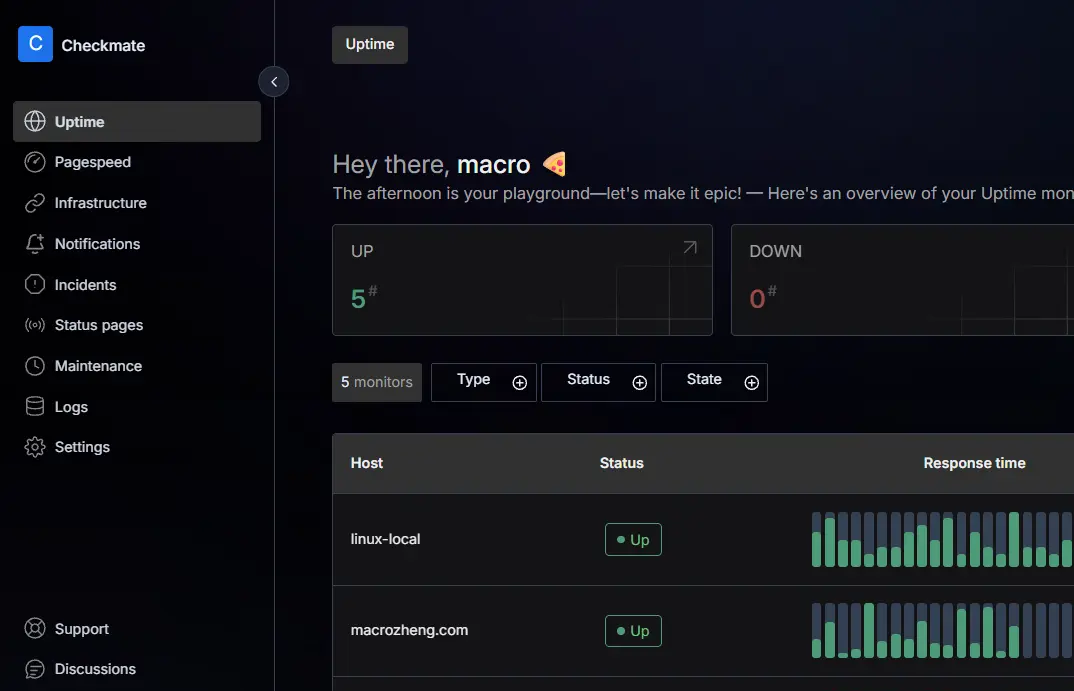1074x691 pixels.
Task: Open Status pages in the sidebar
Action: (98, 325)
